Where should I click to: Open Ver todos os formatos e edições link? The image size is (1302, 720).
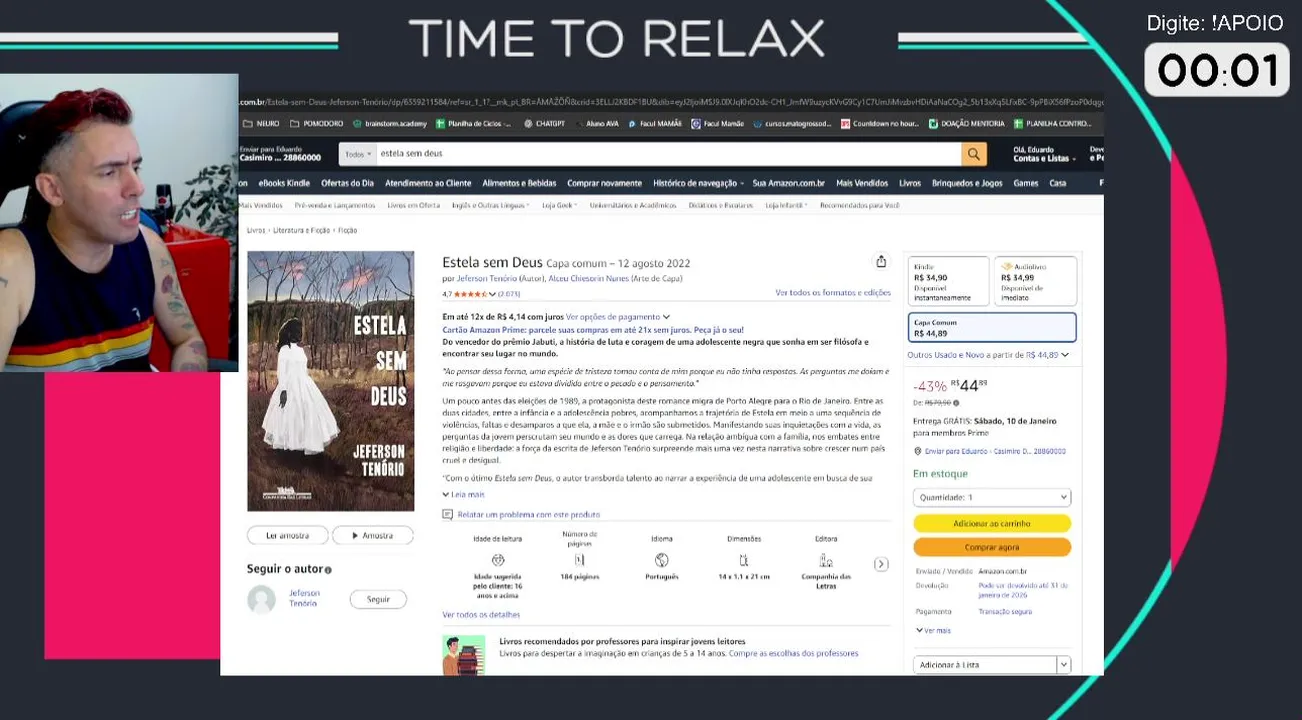coord(833,293)
